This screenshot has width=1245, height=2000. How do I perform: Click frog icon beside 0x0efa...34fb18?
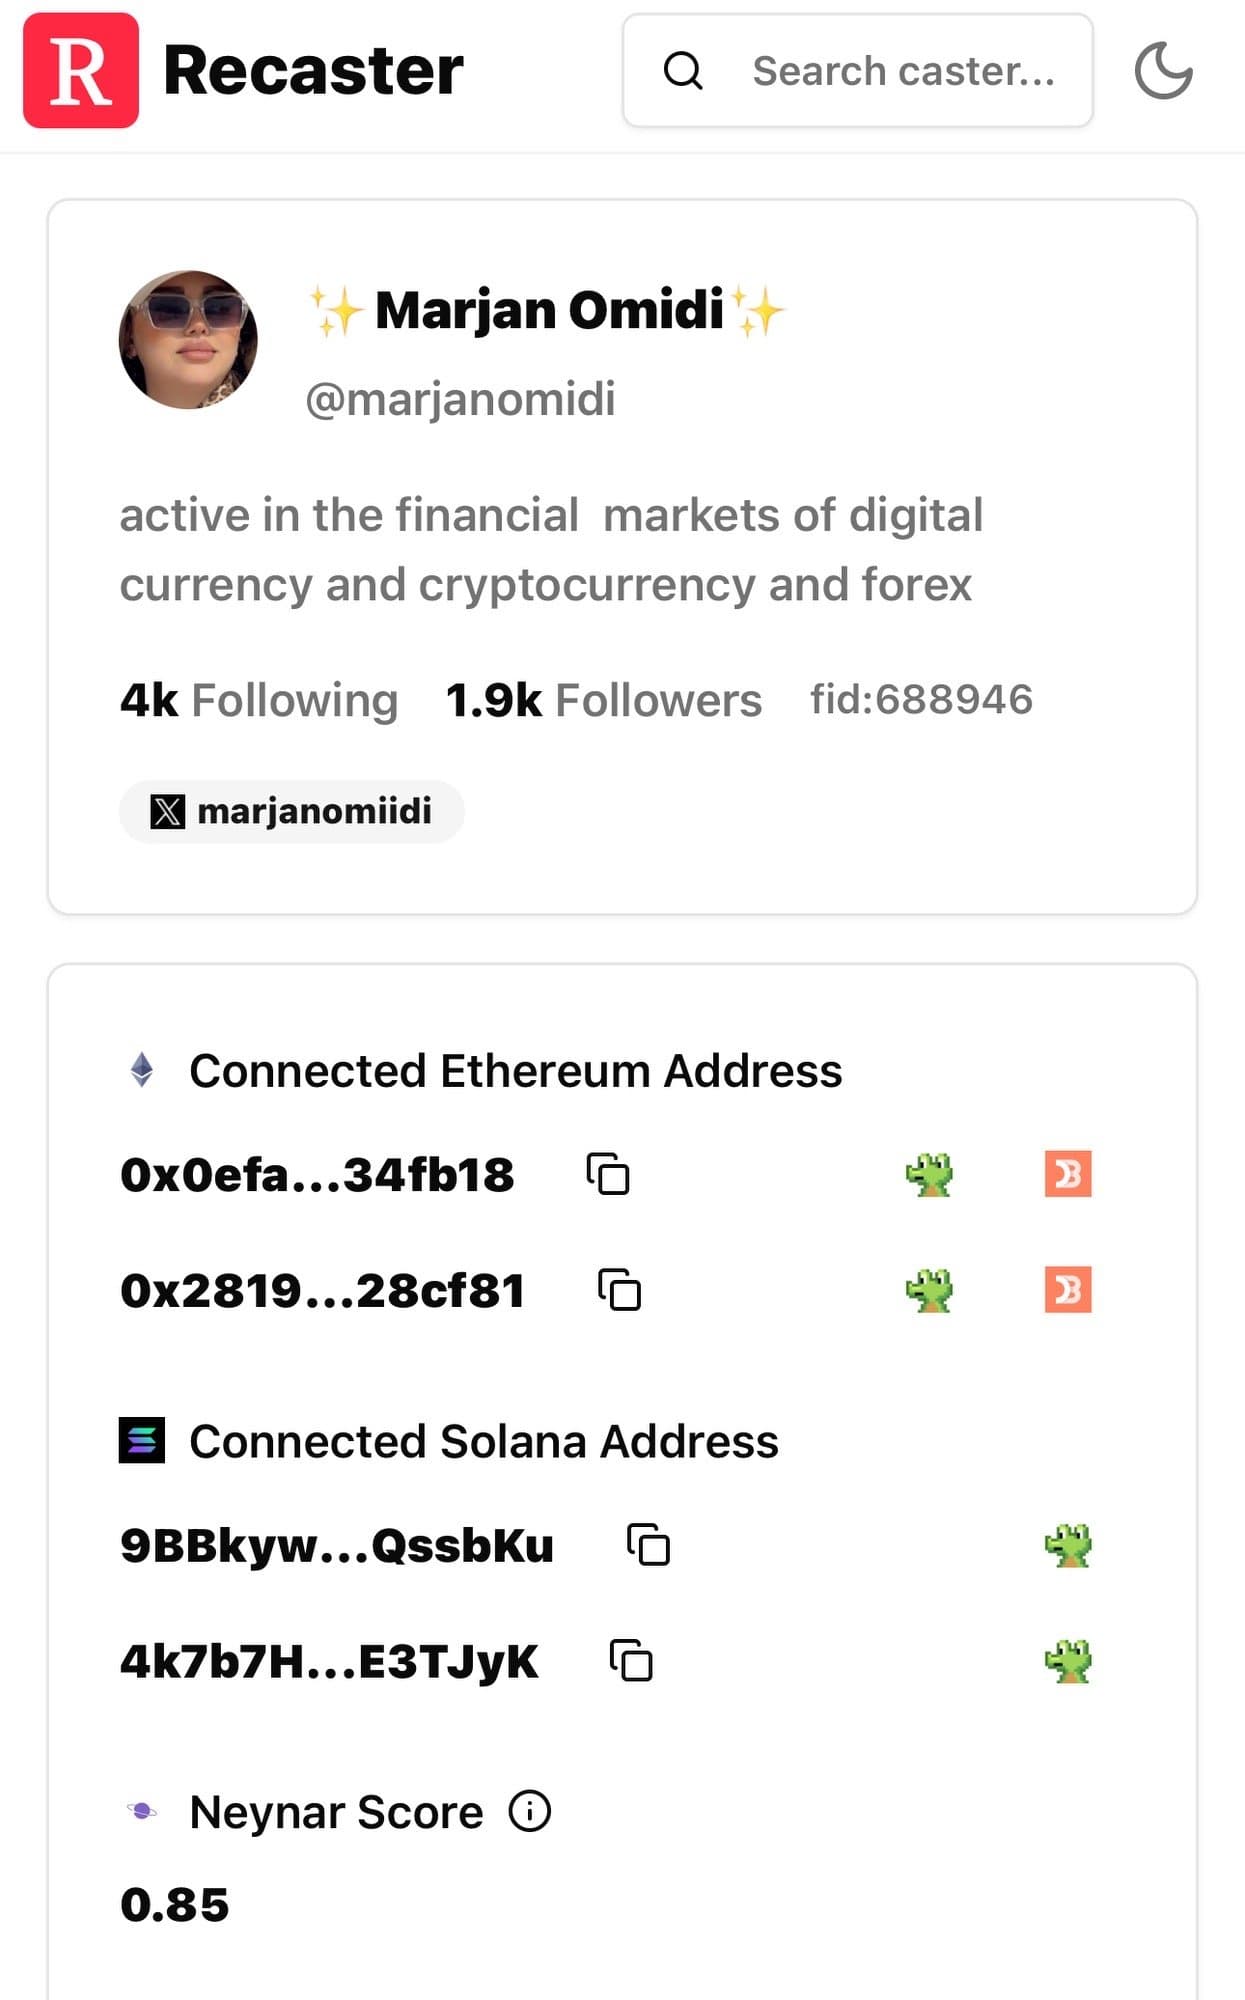tap(929, 1174)
